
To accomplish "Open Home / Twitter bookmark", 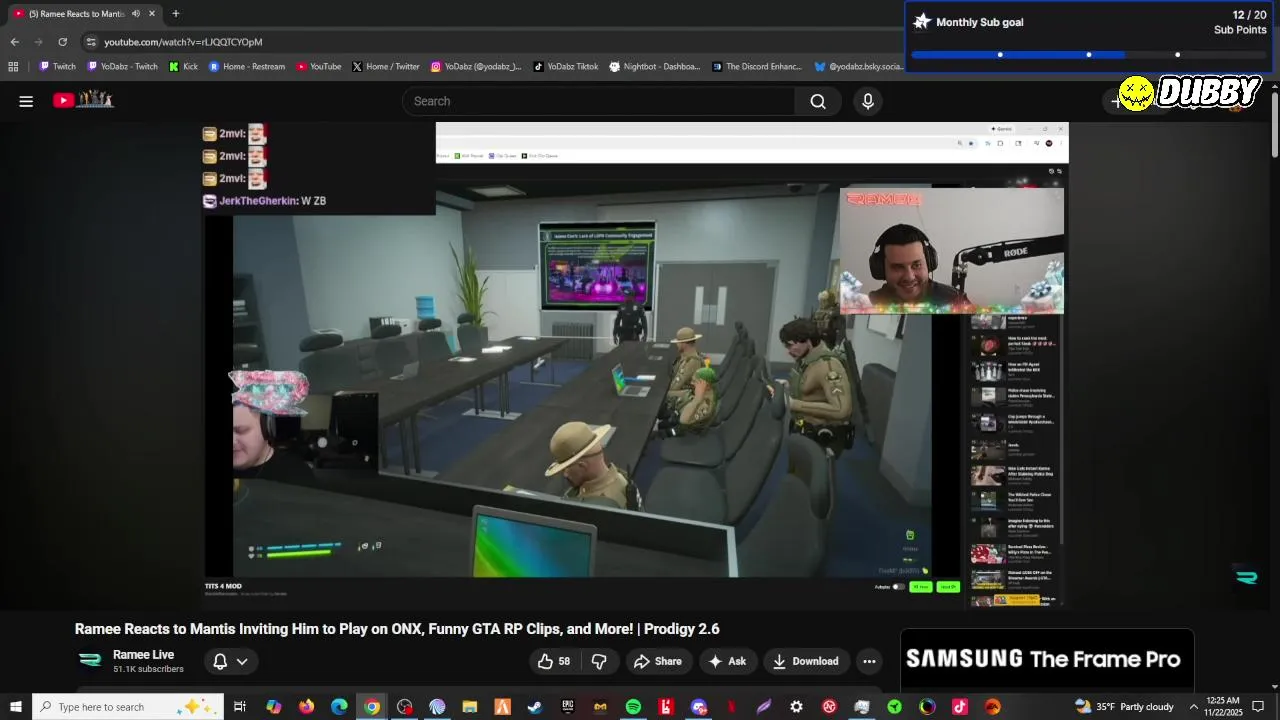I will tap(386, 67).
